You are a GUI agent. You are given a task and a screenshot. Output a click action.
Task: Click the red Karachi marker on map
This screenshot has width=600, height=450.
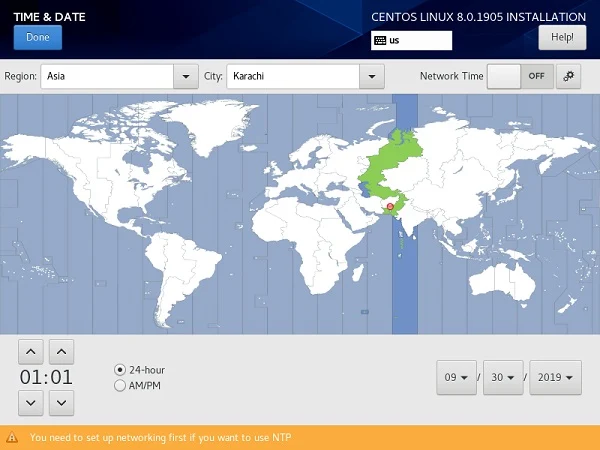tap(390, 207)
